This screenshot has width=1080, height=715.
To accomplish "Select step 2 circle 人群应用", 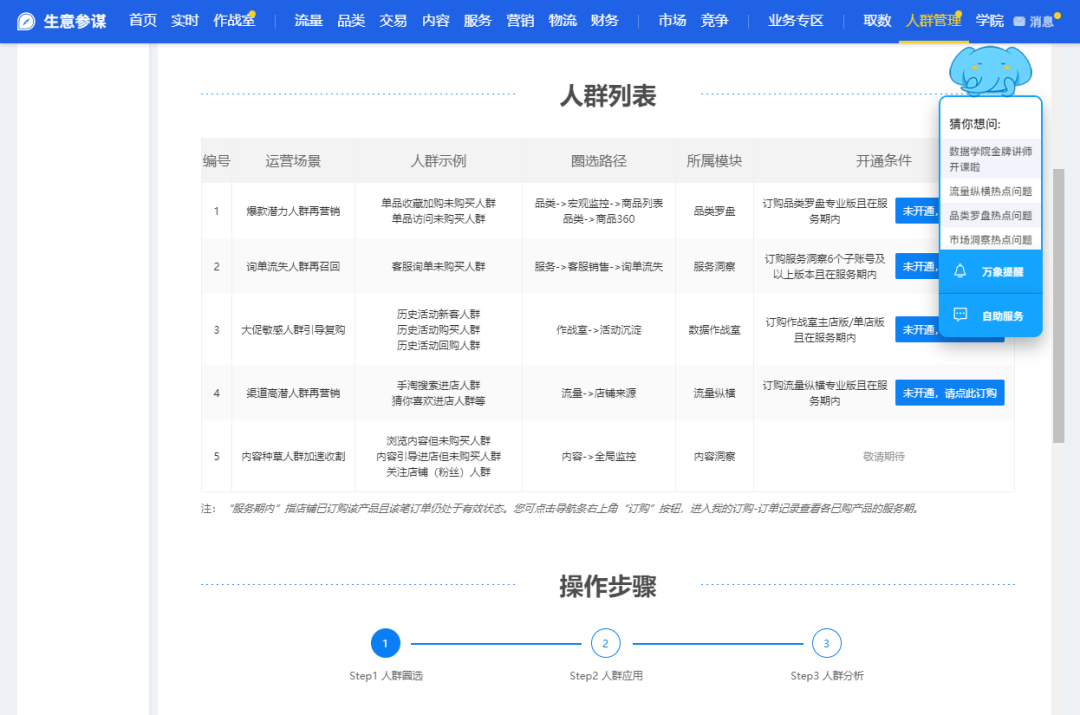I will 605,643.
